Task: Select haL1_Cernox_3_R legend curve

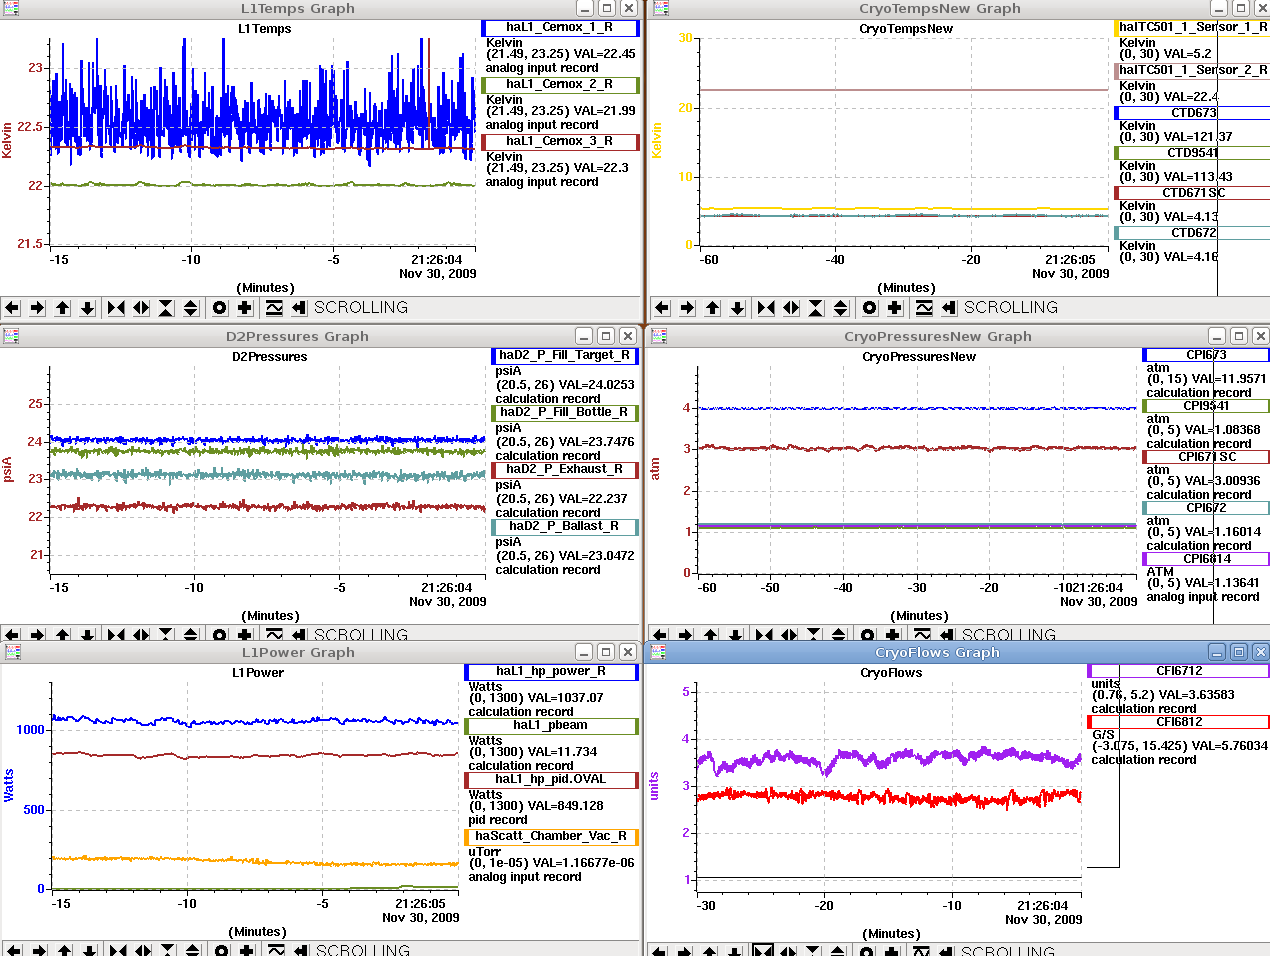Action: tap(560, 142)
